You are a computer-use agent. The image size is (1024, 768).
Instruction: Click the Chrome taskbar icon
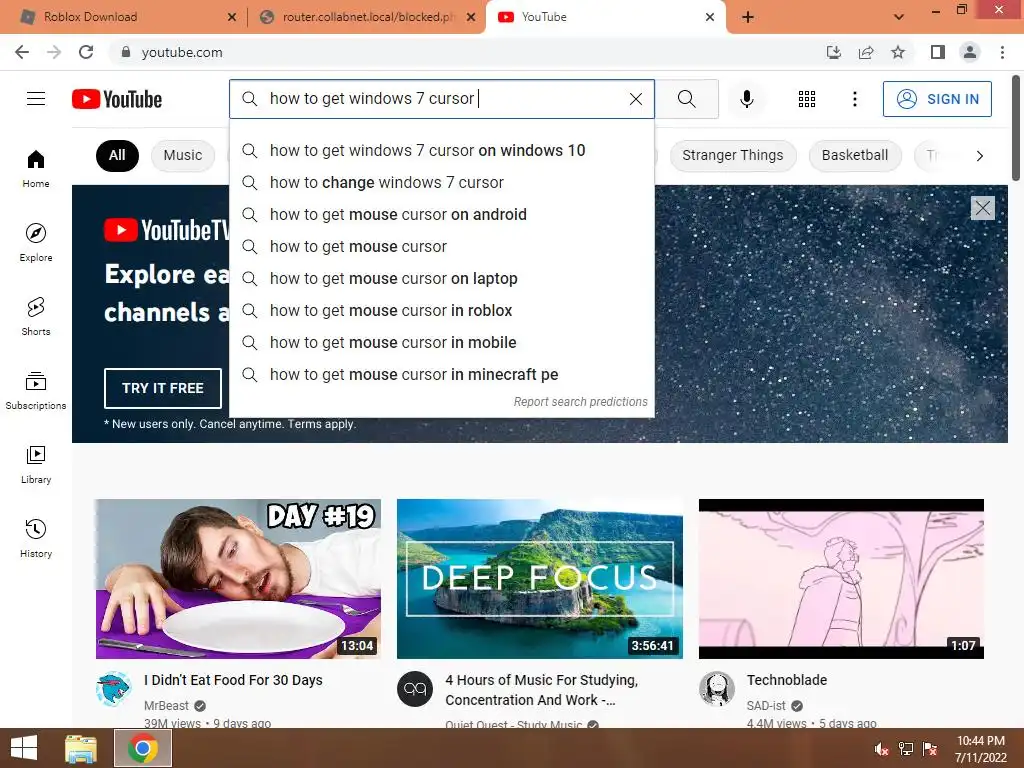click(x=143, y=748)
